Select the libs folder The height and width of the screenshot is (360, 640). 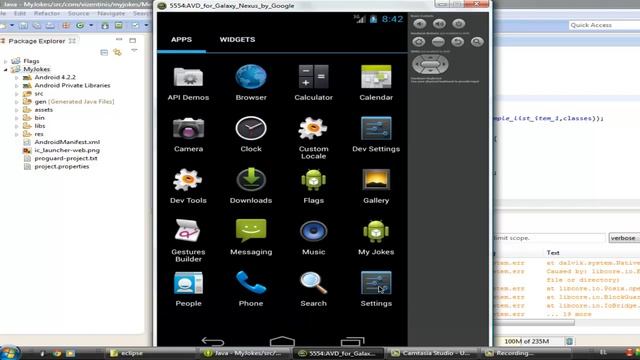pyautogui.click(x=40, y=126)
